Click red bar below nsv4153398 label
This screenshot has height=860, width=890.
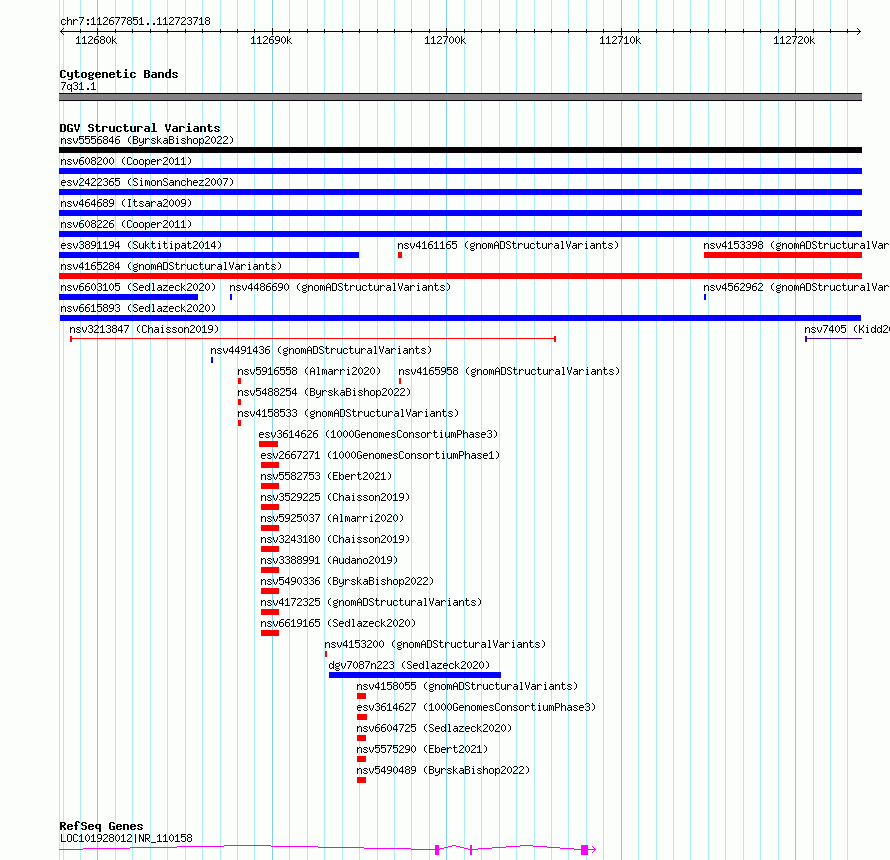783,255
